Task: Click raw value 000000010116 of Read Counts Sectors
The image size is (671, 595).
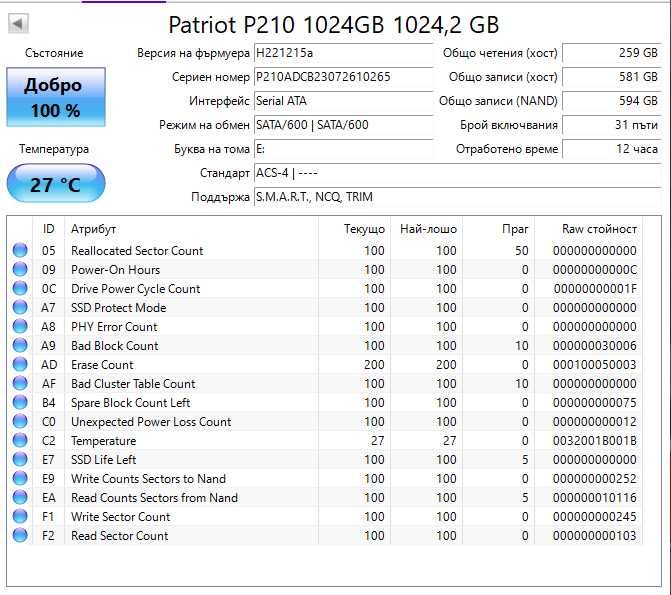Action: coord(594,498)
